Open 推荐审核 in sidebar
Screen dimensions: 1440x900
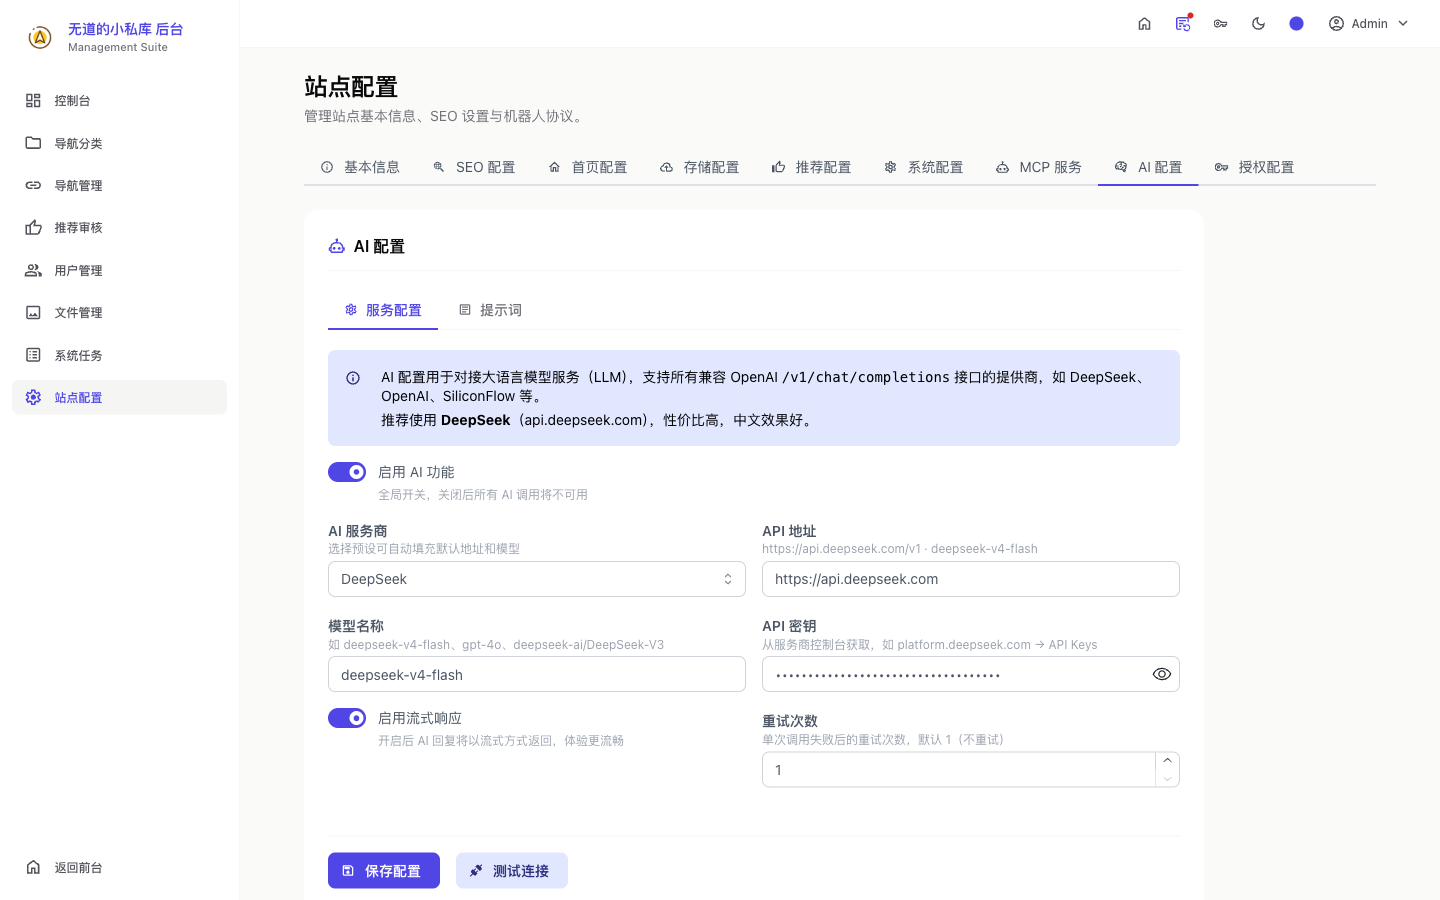(x=119, y=228)
